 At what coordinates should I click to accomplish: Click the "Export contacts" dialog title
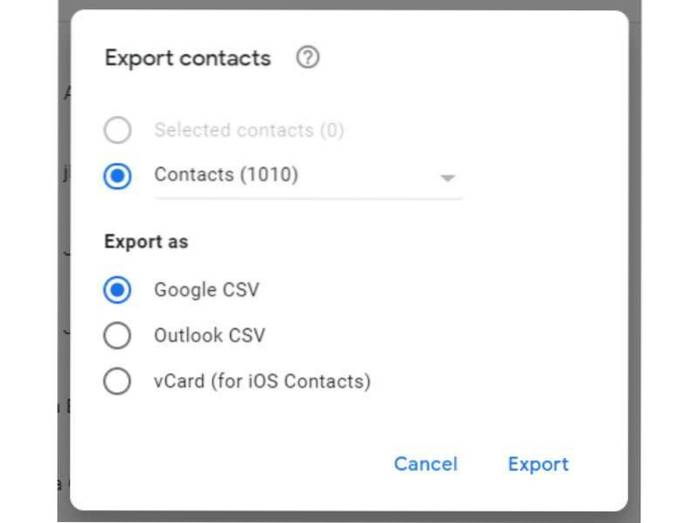188,58
